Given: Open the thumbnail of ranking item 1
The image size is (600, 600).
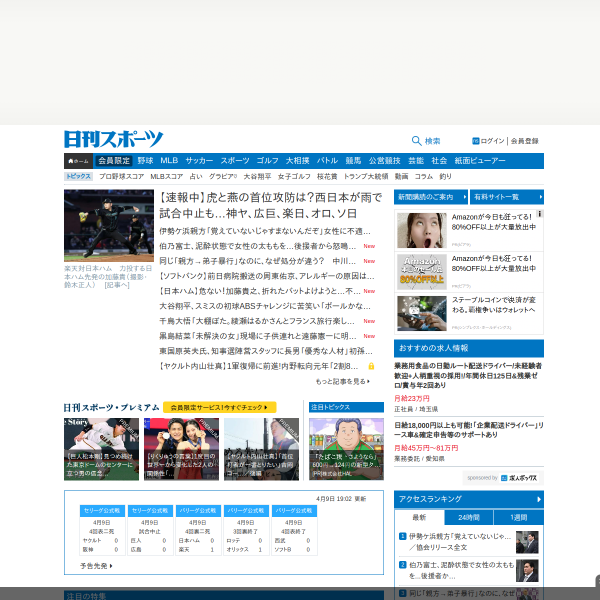Looking at the screenshot, I should coord(527,542).
